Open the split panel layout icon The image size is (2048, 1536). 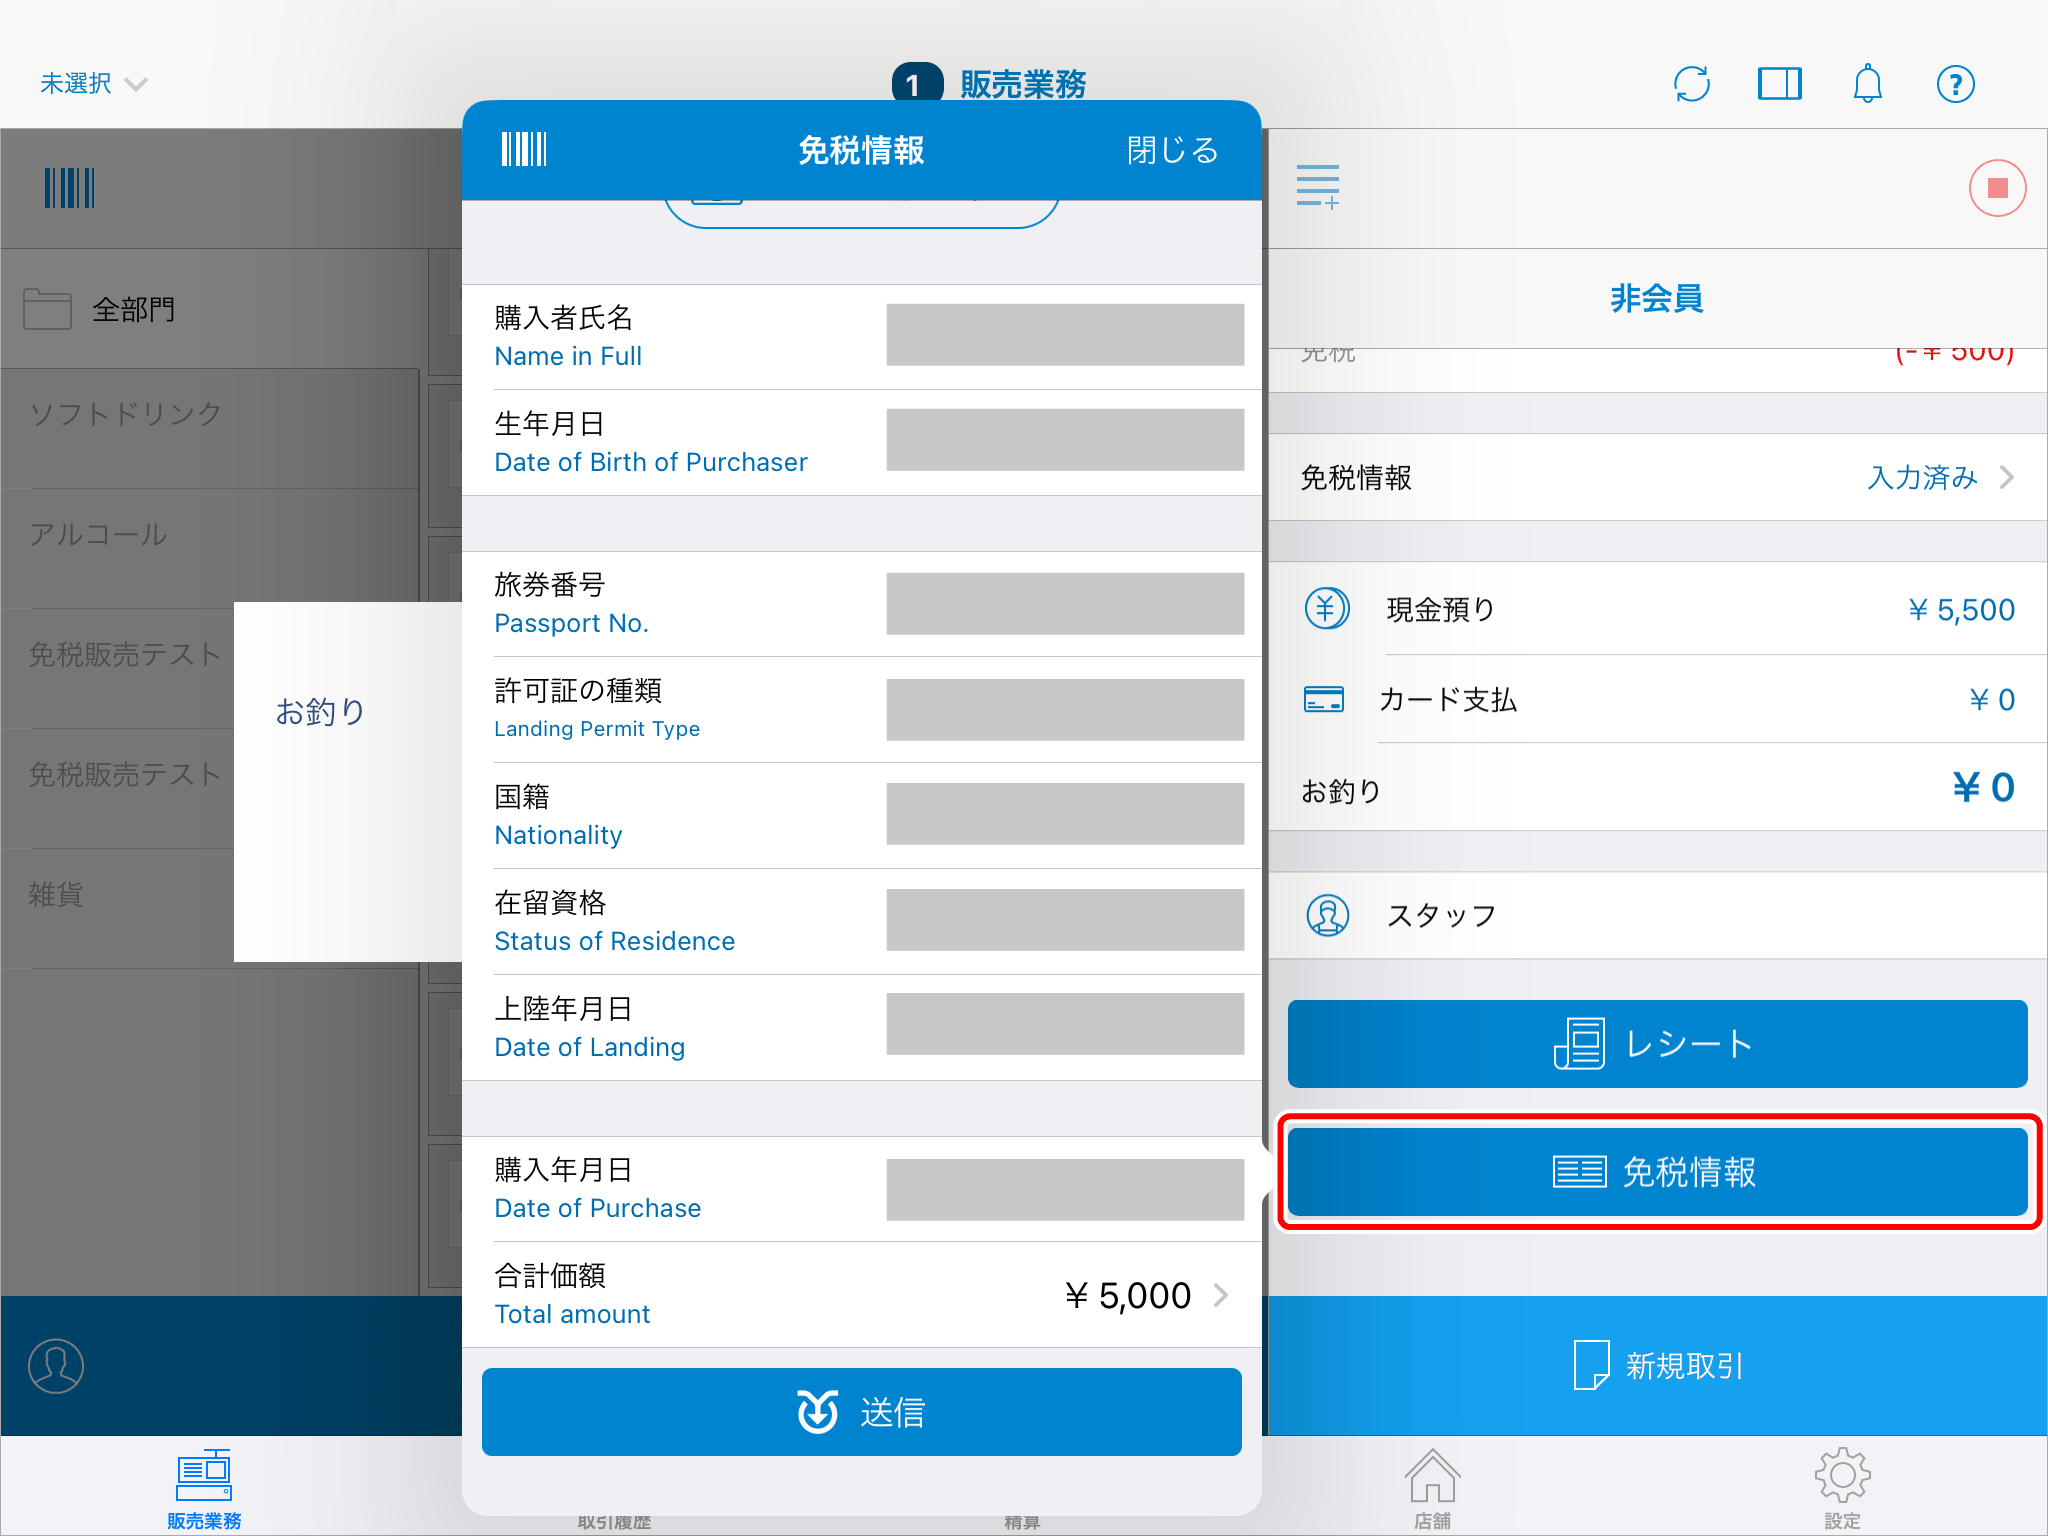click(1780, 84)
